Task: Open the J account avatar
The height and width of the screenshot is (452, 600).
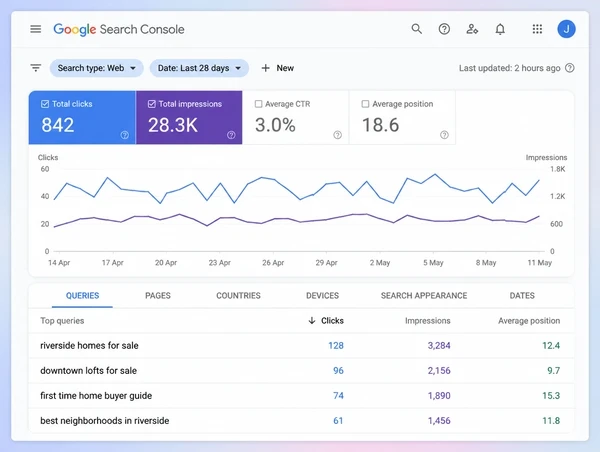Action: pos(566,29)
